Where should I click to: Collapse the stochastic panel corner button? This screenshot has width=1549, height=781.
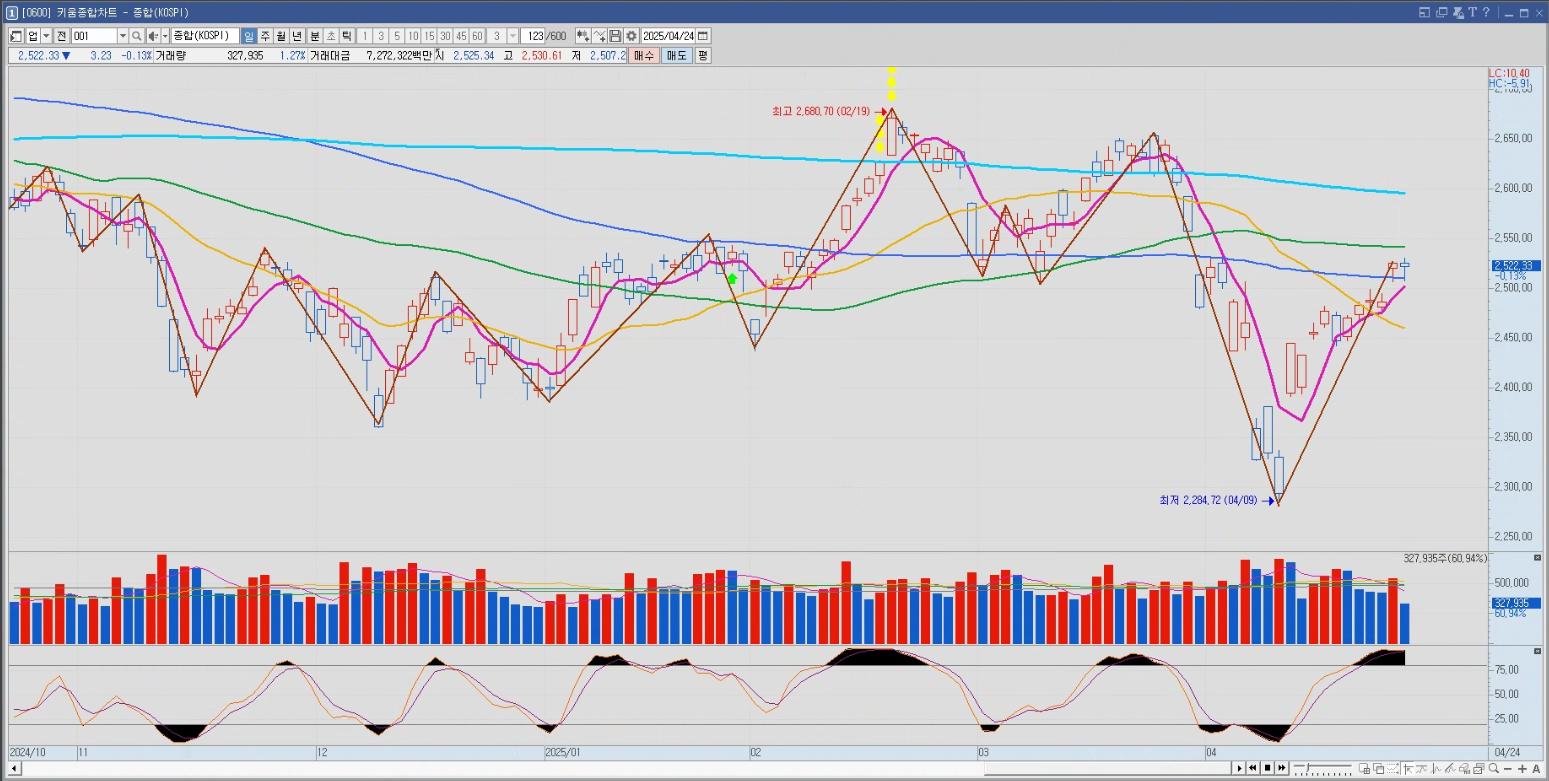tap(1538, 651)
